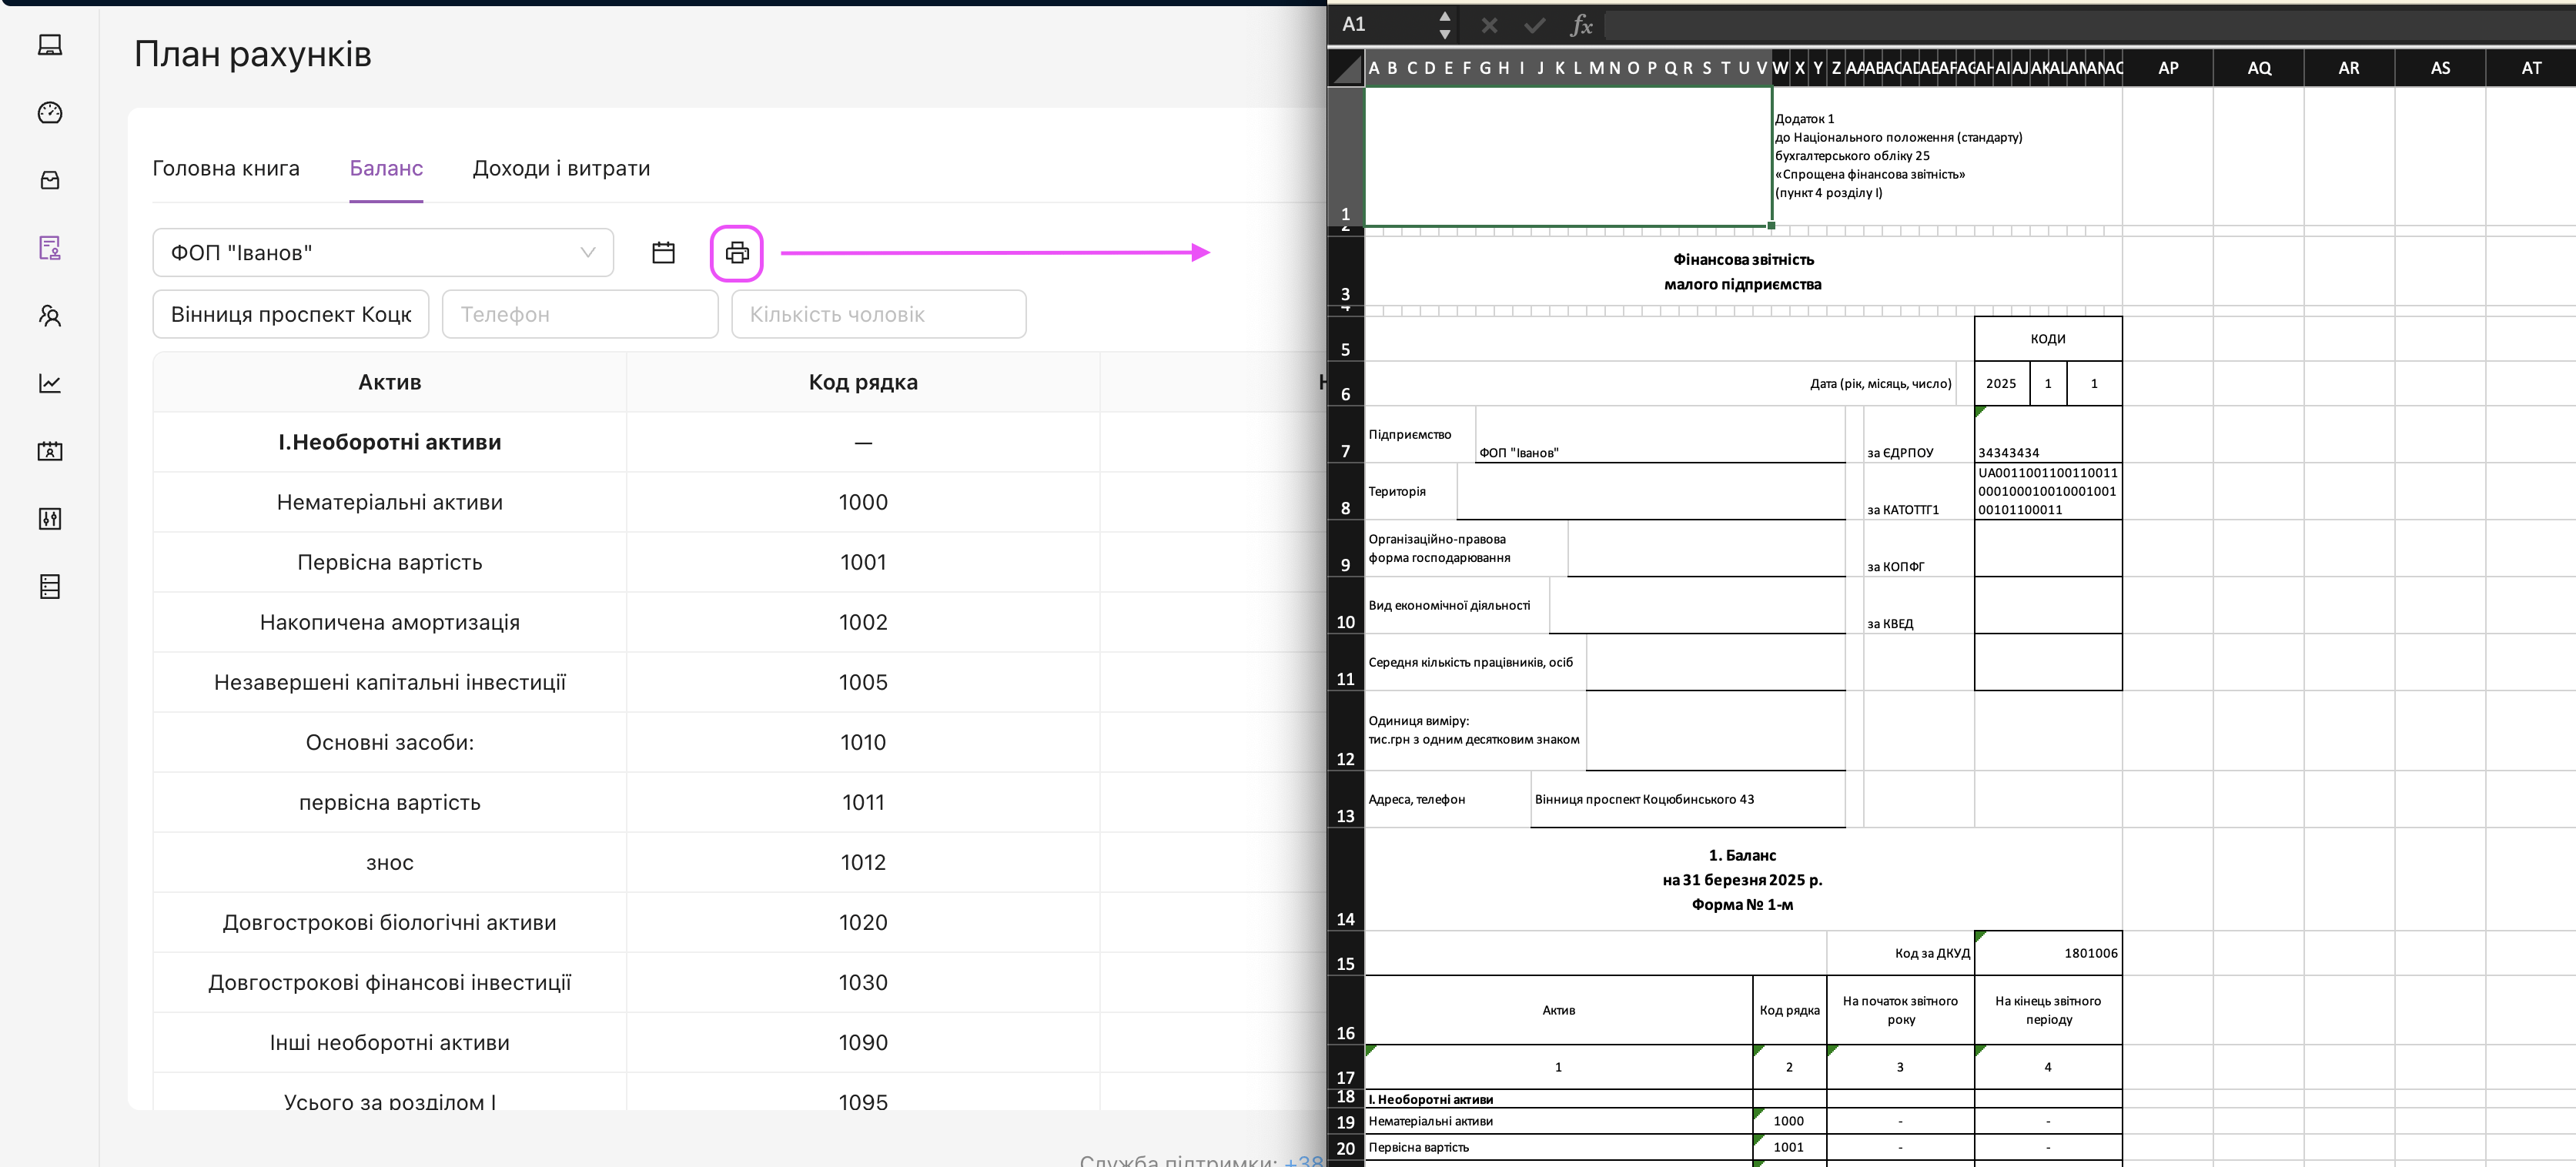Open the Доходи і витрати tab
This screenshot has width=2576, height=1167.
[x=561, y=168]
